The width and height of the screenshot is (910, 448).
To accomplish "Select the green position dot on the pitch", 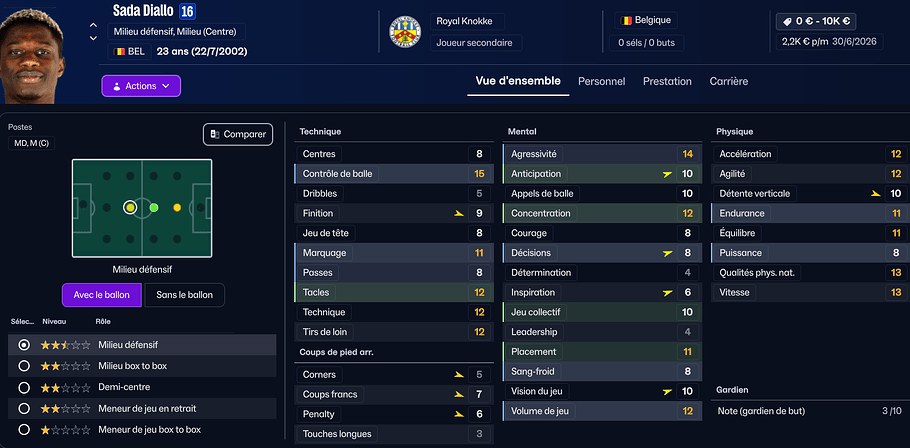I will coord(154,208).
